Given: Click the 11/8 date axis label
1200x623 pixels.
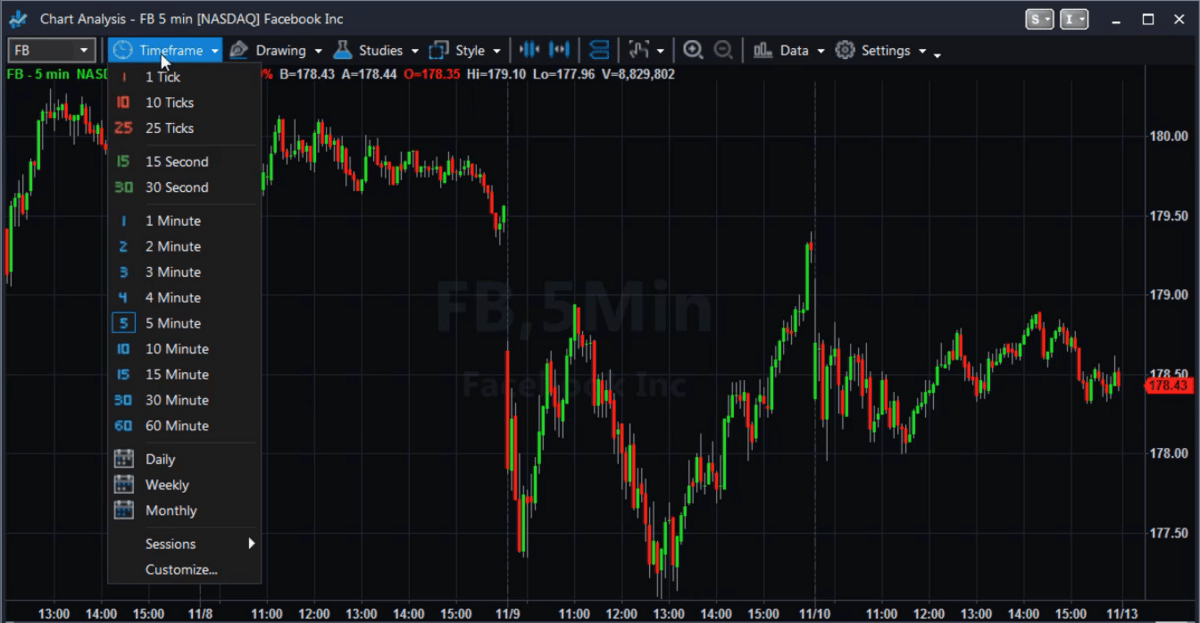Looking at the screenshot, I should coord(200,613).
